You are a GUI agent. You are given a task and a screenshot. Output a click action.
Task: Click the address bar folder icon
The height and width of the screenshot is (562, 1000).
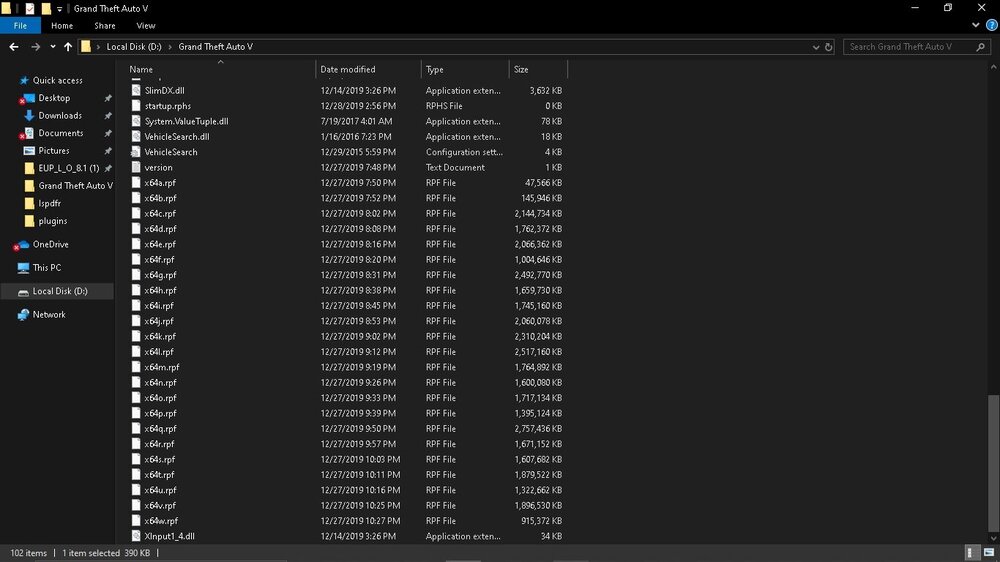coord(85,47)
